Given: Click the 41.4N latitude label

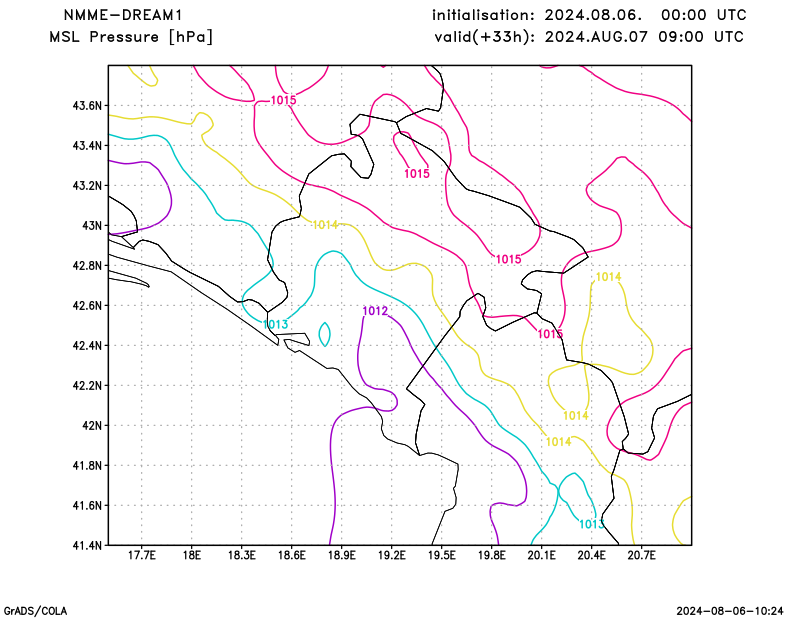Looking at the screenshot, I should (x=87, y=546).
